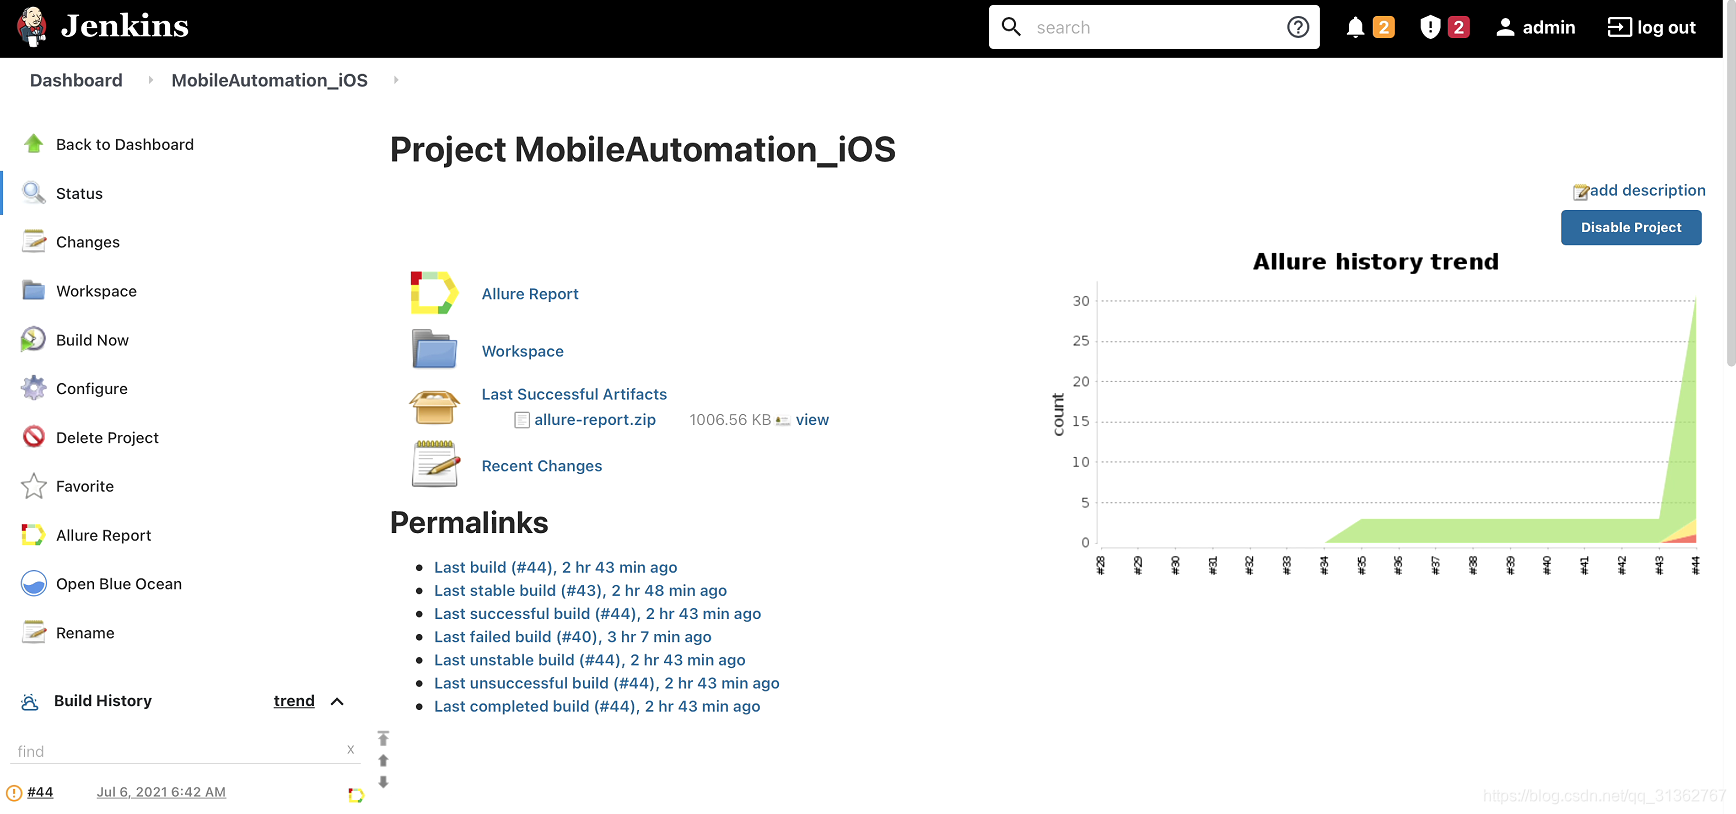Click the trend link in Build History
Viewport: 1736px width, 814px height.
(x=294, y=701)
